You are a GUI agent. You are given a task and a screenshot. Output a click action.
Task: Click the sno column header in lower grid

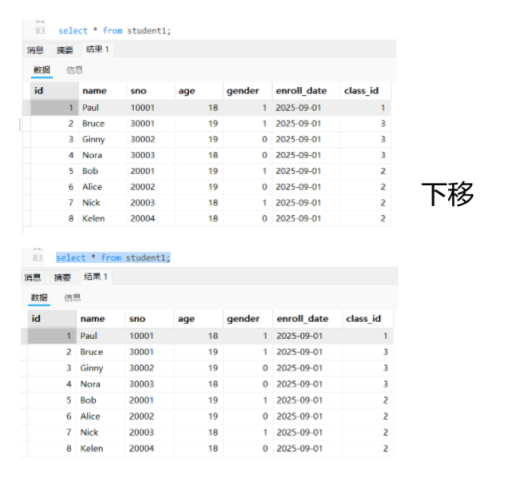(150, 319)
